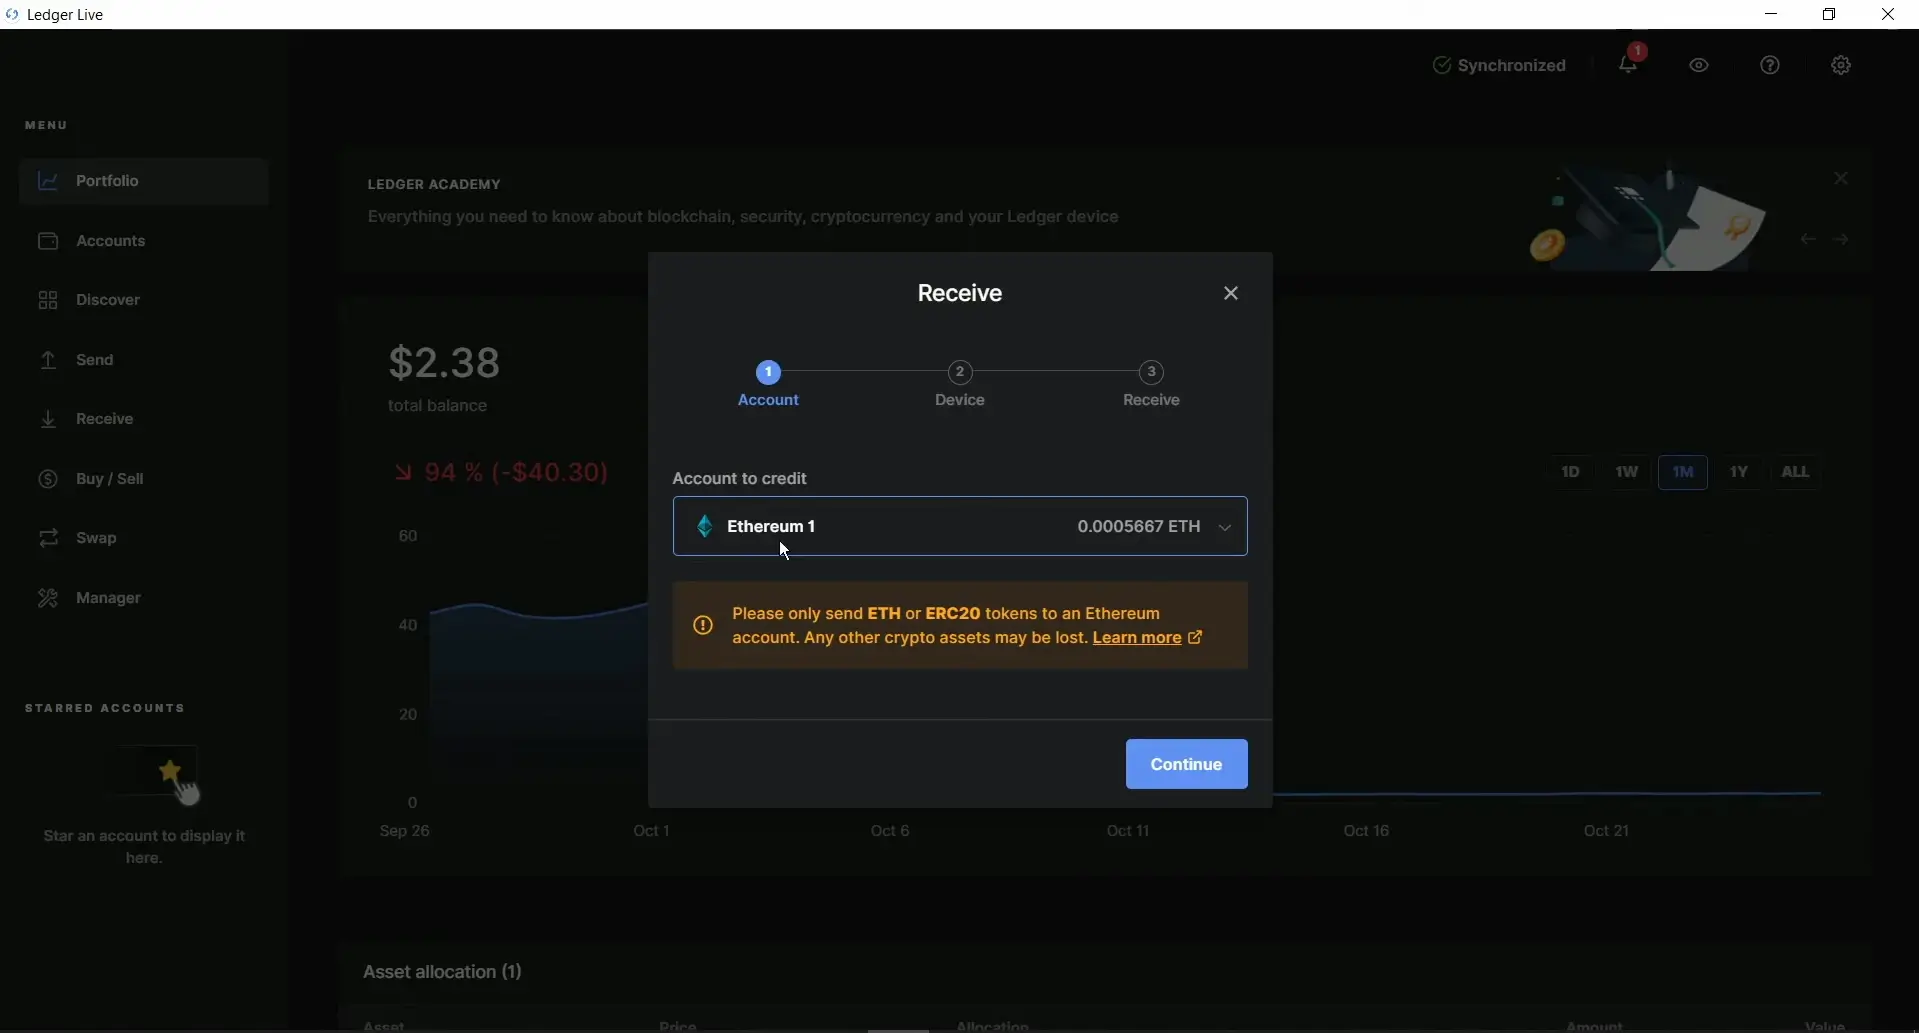The width and height of the screenshot is (1919, 1033).
Task: Click the Manager tools icon
Action: point(48,598)
